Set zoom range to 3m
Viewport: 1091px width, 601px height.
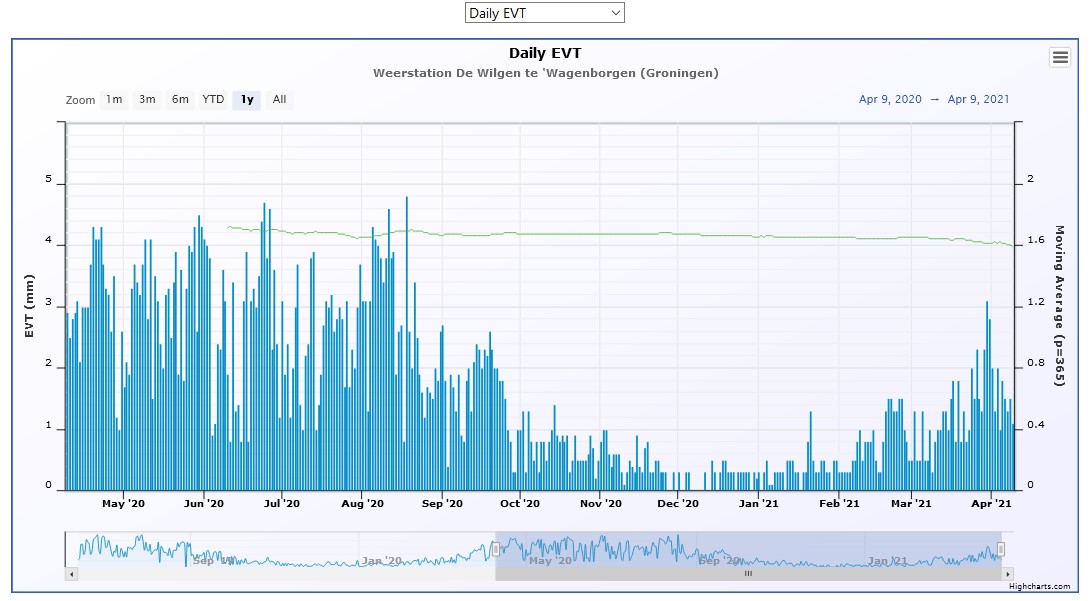coord(147,99)
